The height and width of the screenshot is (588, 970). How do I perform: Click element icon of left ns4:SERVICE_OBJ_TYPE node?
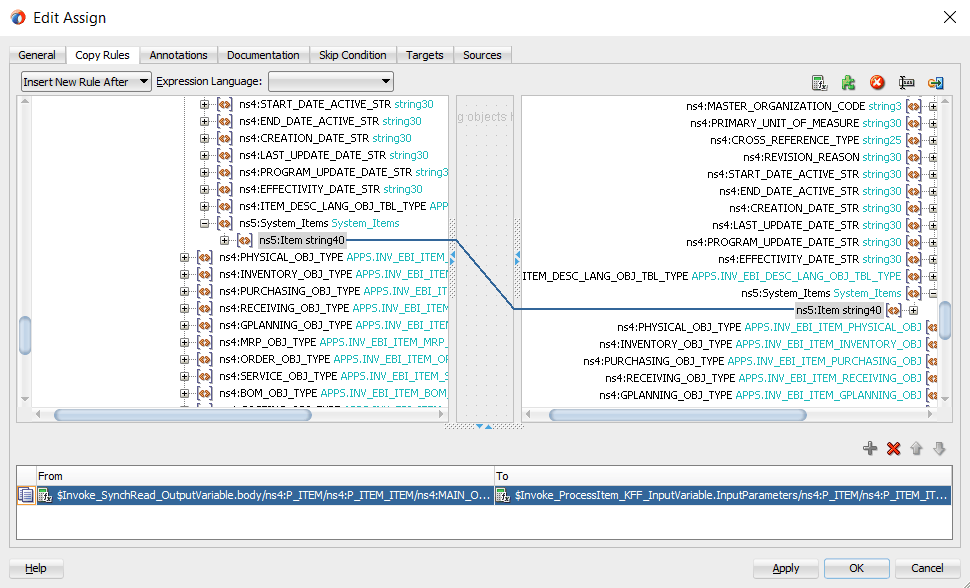coord(205,376)
